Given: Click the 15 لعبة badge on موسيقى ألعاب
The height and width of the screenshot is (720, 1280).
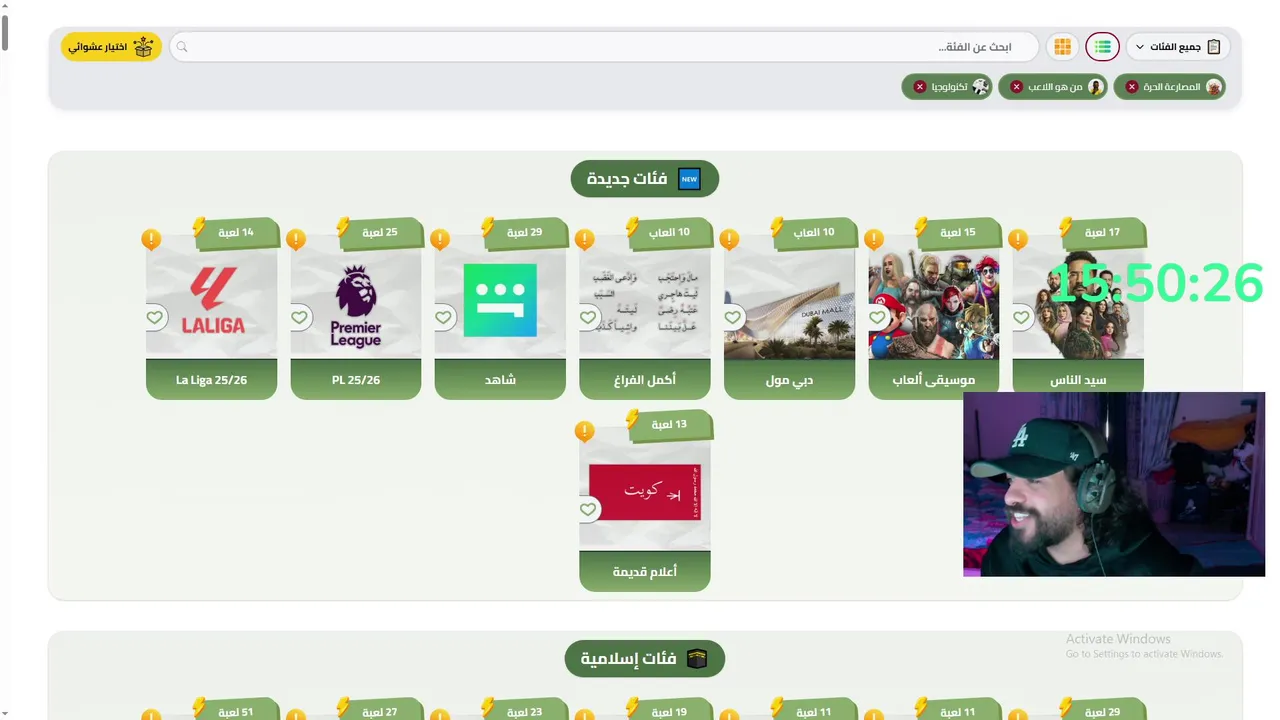Looking at the screenshot, I should (958, 232).
